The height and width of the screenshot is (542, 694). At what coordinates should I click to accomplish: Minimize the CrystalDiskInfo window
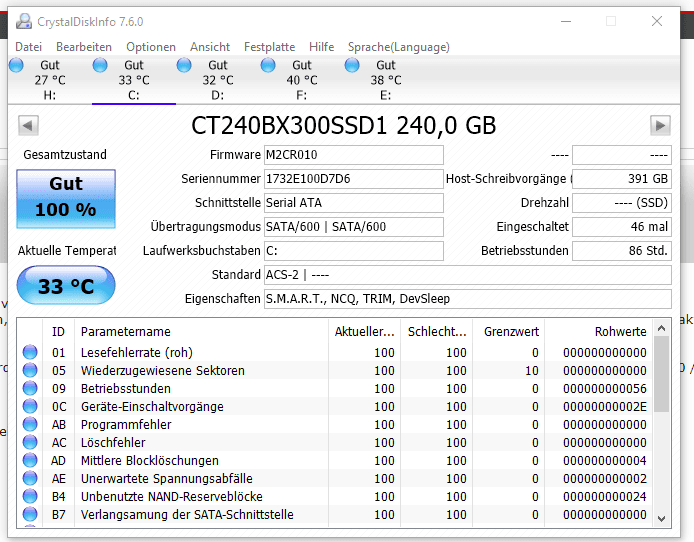[x=566, y=21]
